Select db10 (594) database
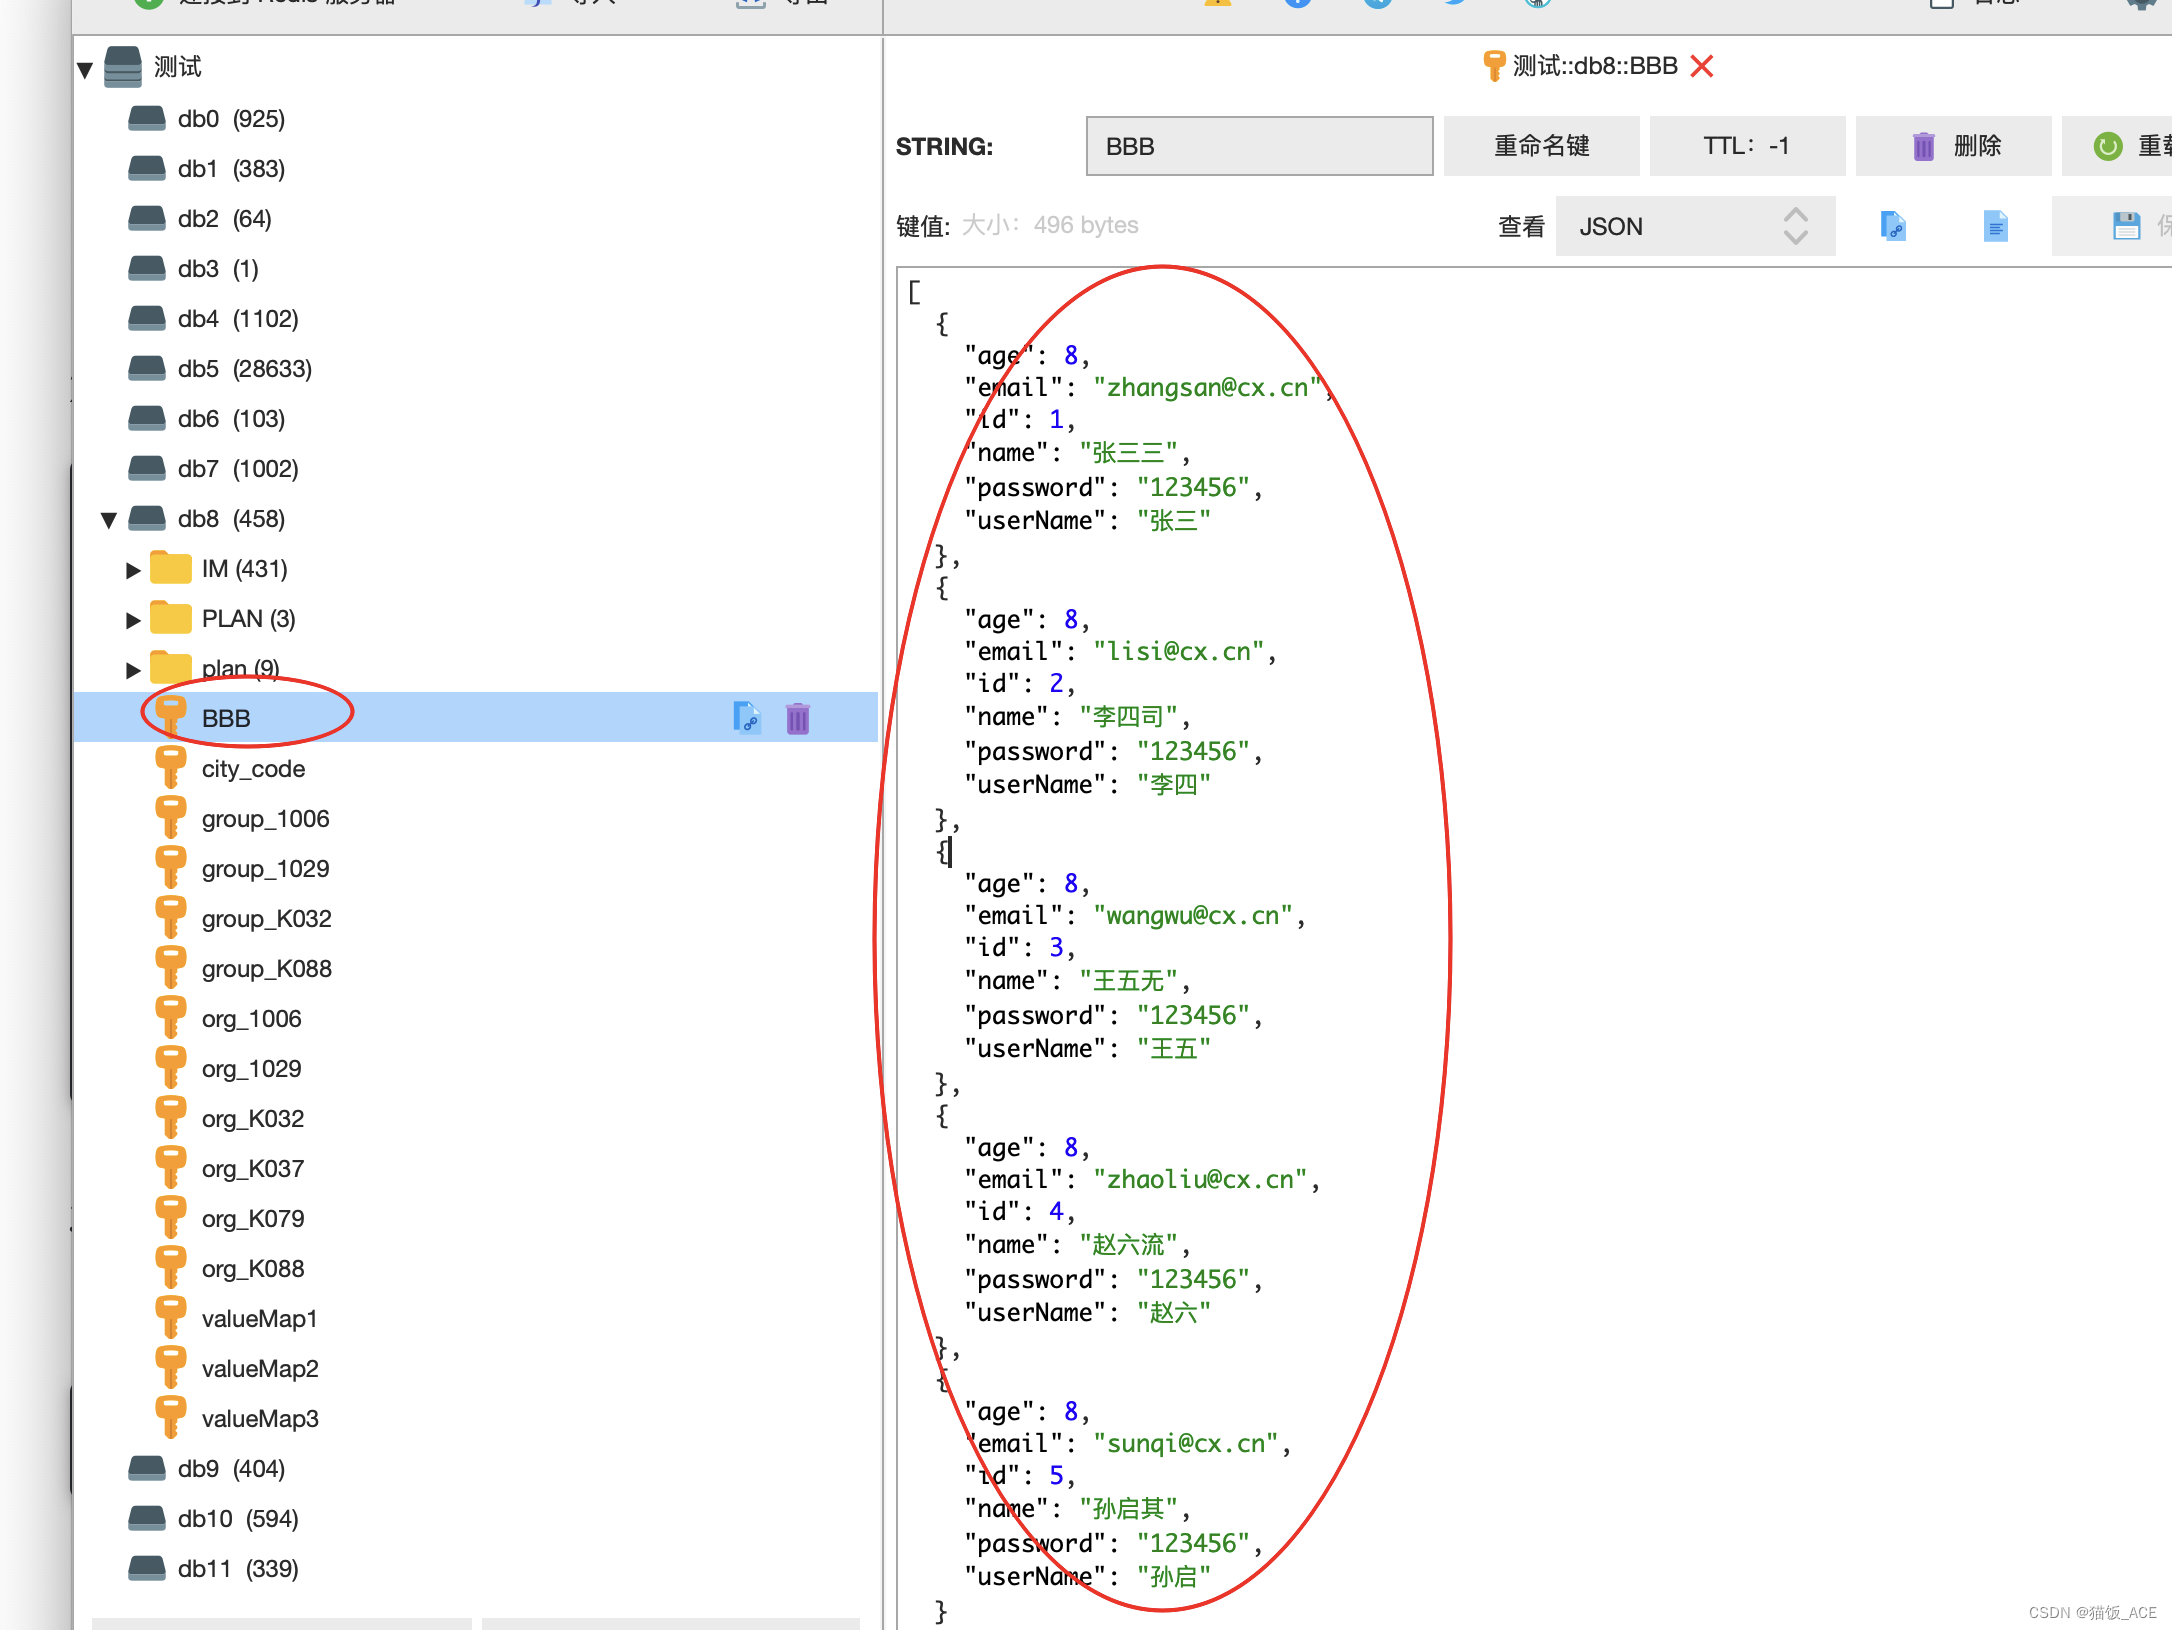This screenshot has height=1630, width=2172. tap(238, 1519)
